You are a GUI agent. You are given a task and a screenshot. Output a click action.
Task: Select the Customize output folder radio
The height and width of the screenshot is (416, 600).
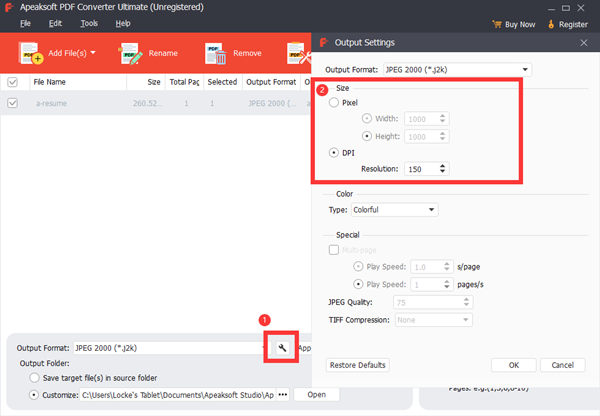click(x=34, y=395)
